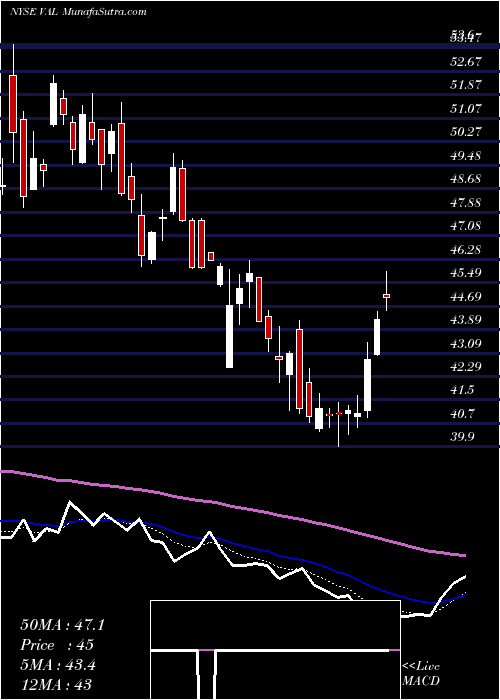This screenshot has width=500, height=700.
Task: Click the 46.28 price axis label
Action: click(x=467, y=250)
